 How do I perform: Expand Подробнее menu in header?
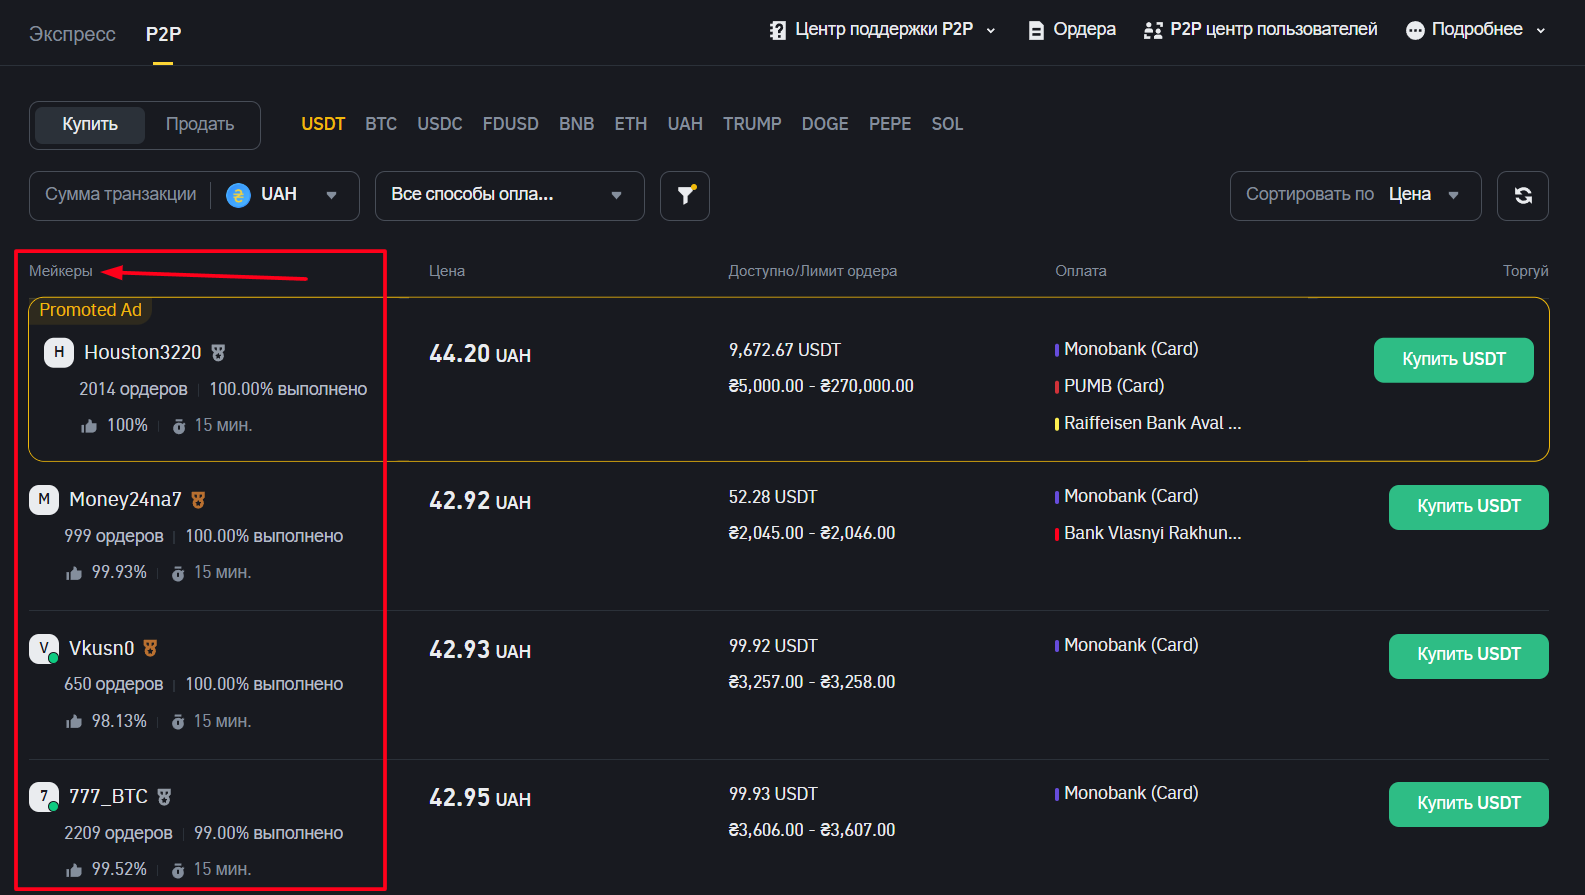[x=1476, y=30]
